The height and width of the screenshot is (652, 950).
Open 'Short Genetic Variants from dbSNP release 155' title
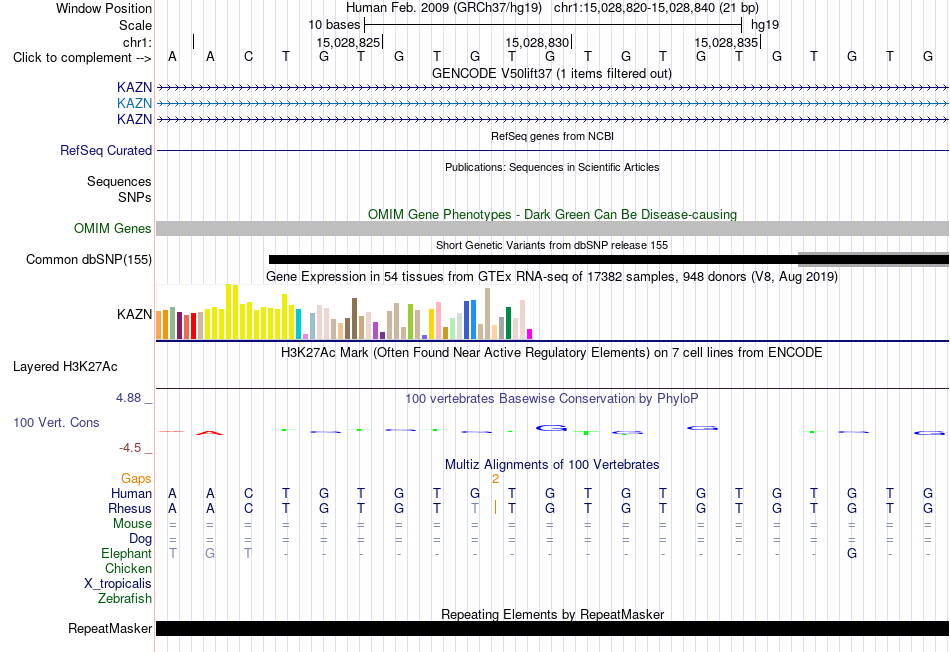click(x=552, y=245)
